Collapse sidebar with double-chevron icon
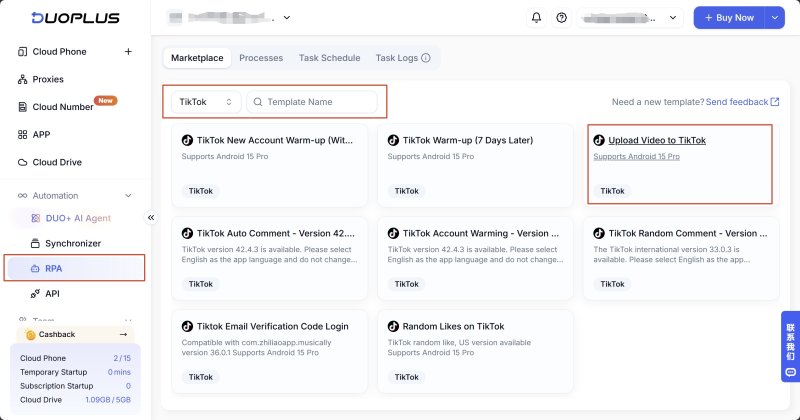Viewport: 800px width, 420px height. click(x=151, y=218)
